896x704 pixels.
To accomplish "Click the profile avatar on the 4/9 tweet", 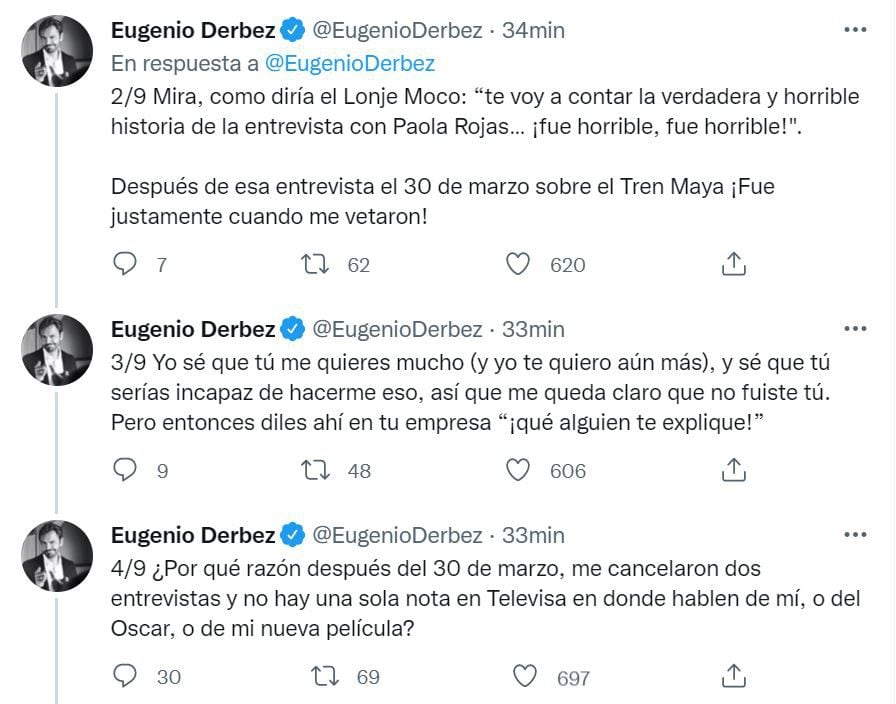I will pyautogui.click(x=58, y=555).
